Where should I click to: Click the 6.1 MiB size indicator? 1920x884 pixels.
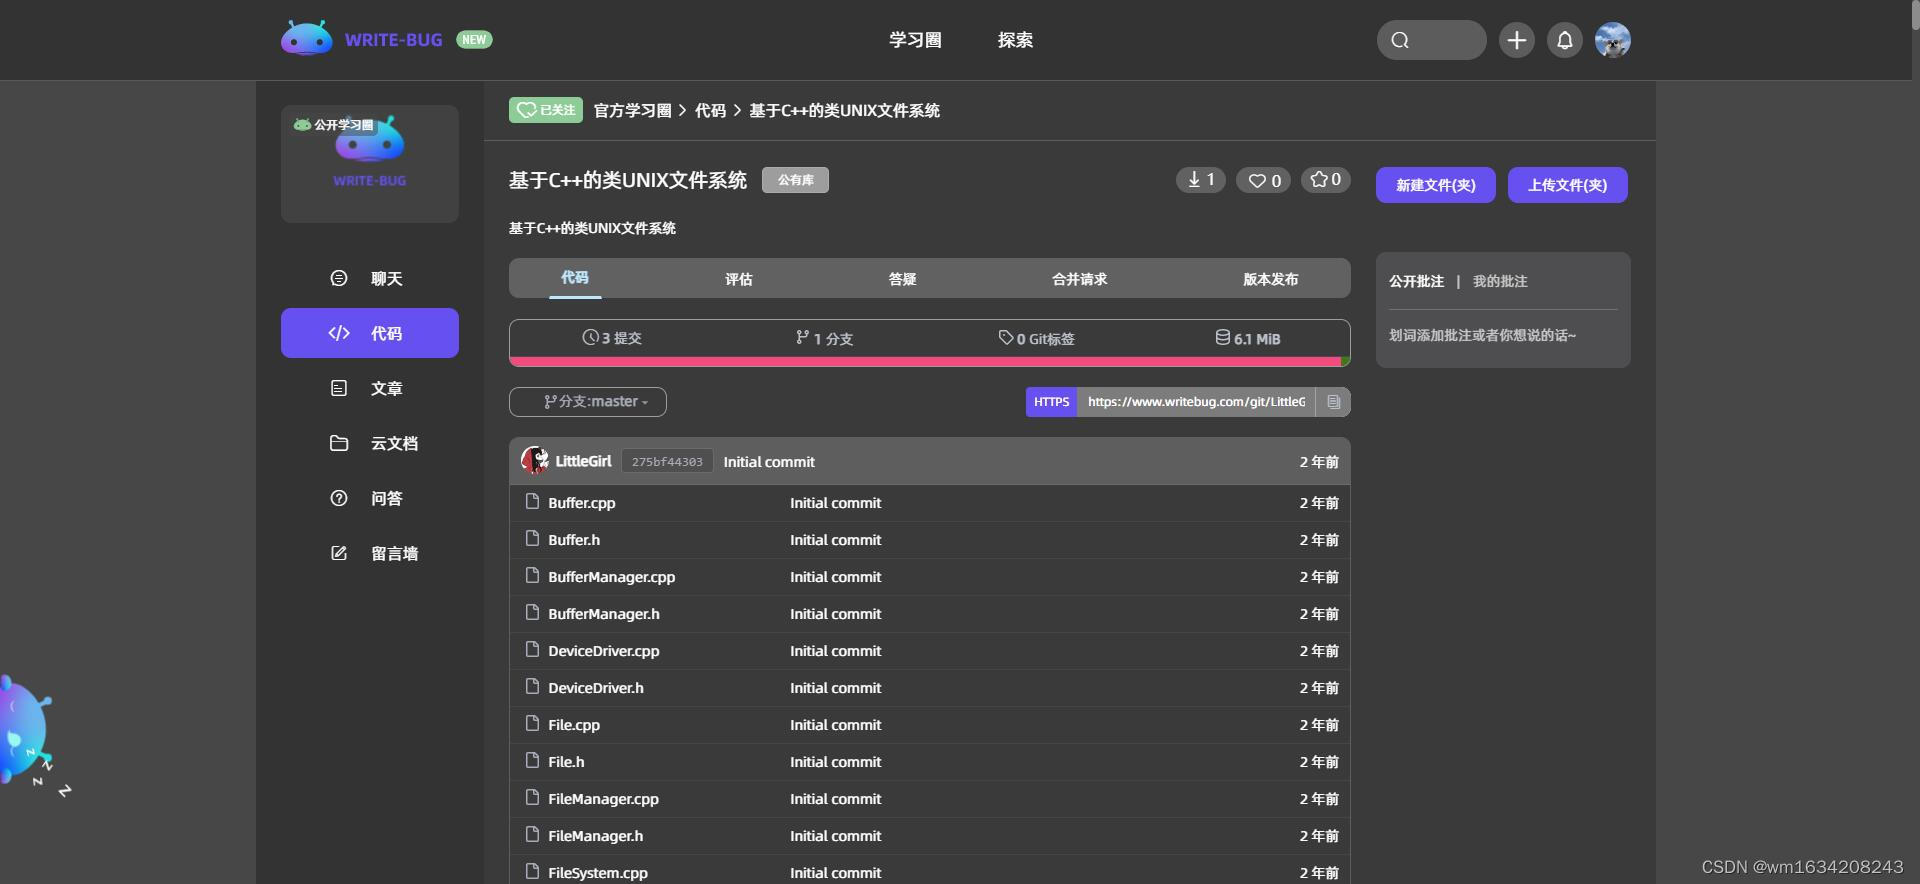point(1248,338)
